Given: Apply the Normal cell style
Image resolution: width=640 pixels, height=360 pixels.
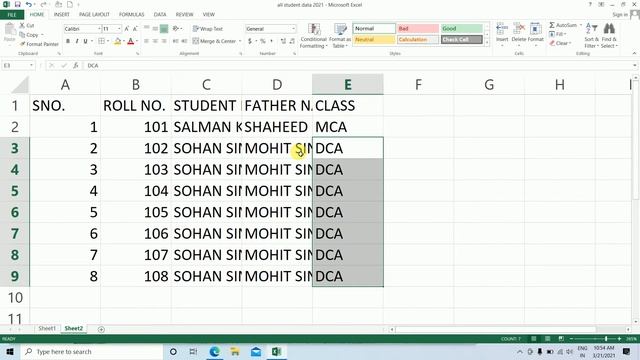Looking at the screenshot, I should [374, 29].
